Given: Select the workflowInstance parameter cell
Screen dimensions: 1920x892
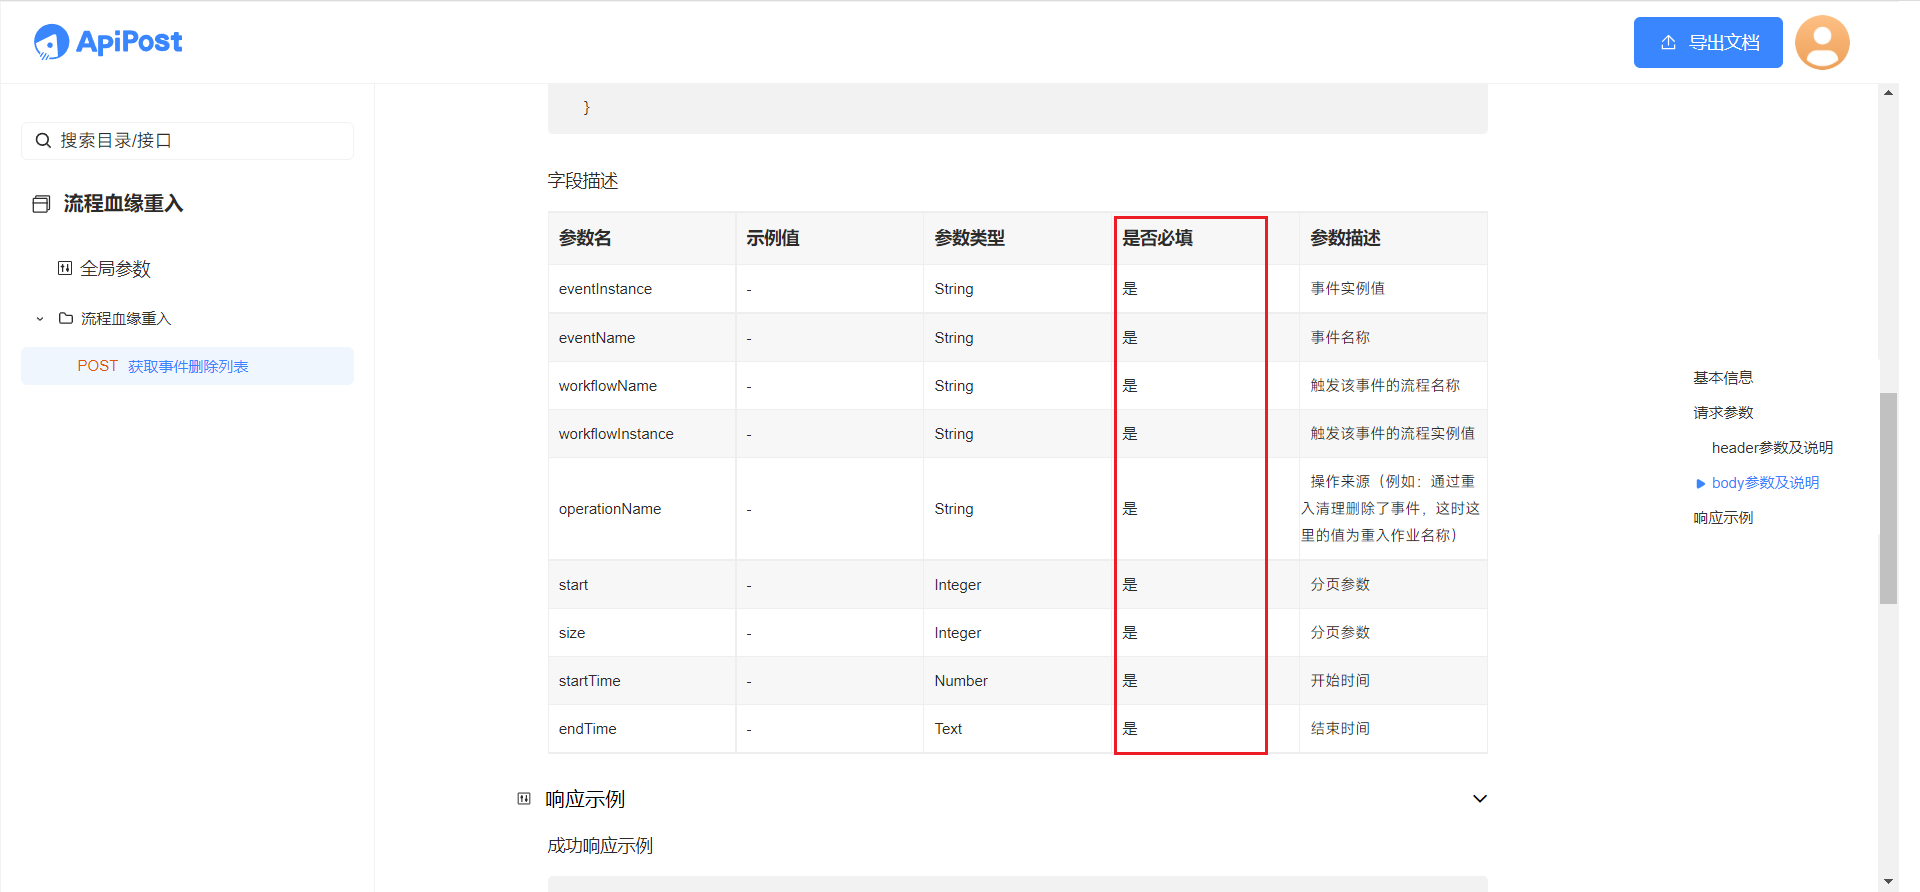Looking at the screenshot, I should point(642,434).
